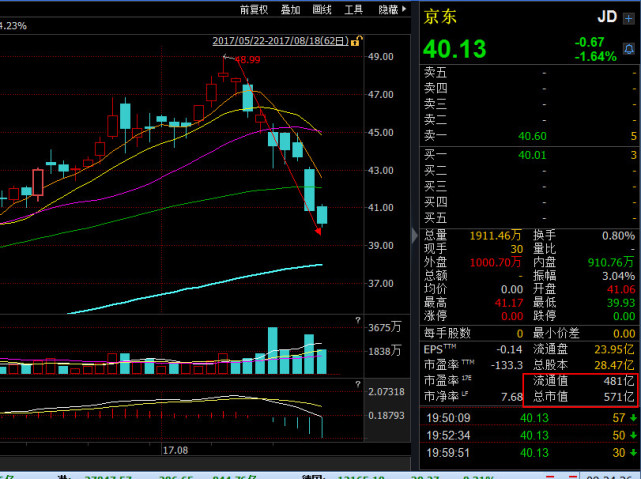Image resolution: width=641 pixels, height=479 pixels.
Task: Toggle 前复权 price adjustment mode
Action: tap(254, 9)
